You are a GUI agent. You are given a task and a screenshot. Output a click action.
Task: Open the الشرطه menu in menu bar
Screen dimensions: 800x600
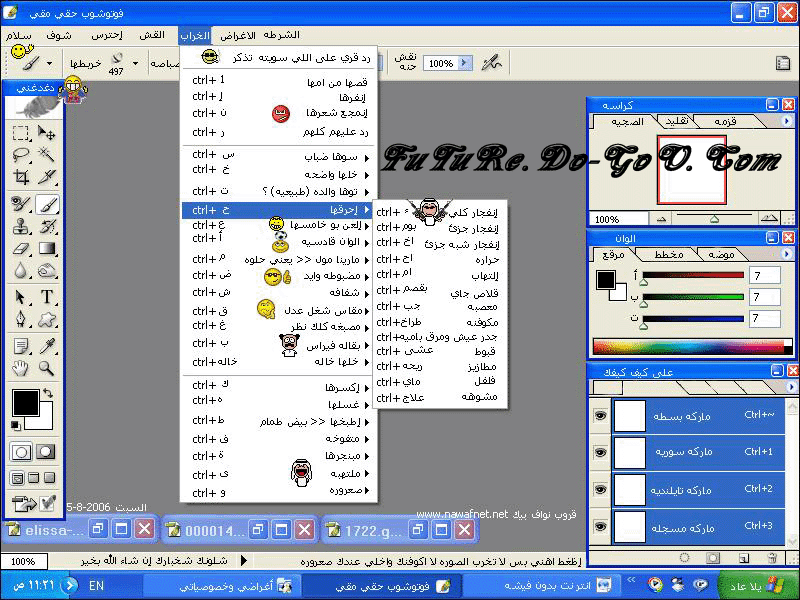(281, 35)
